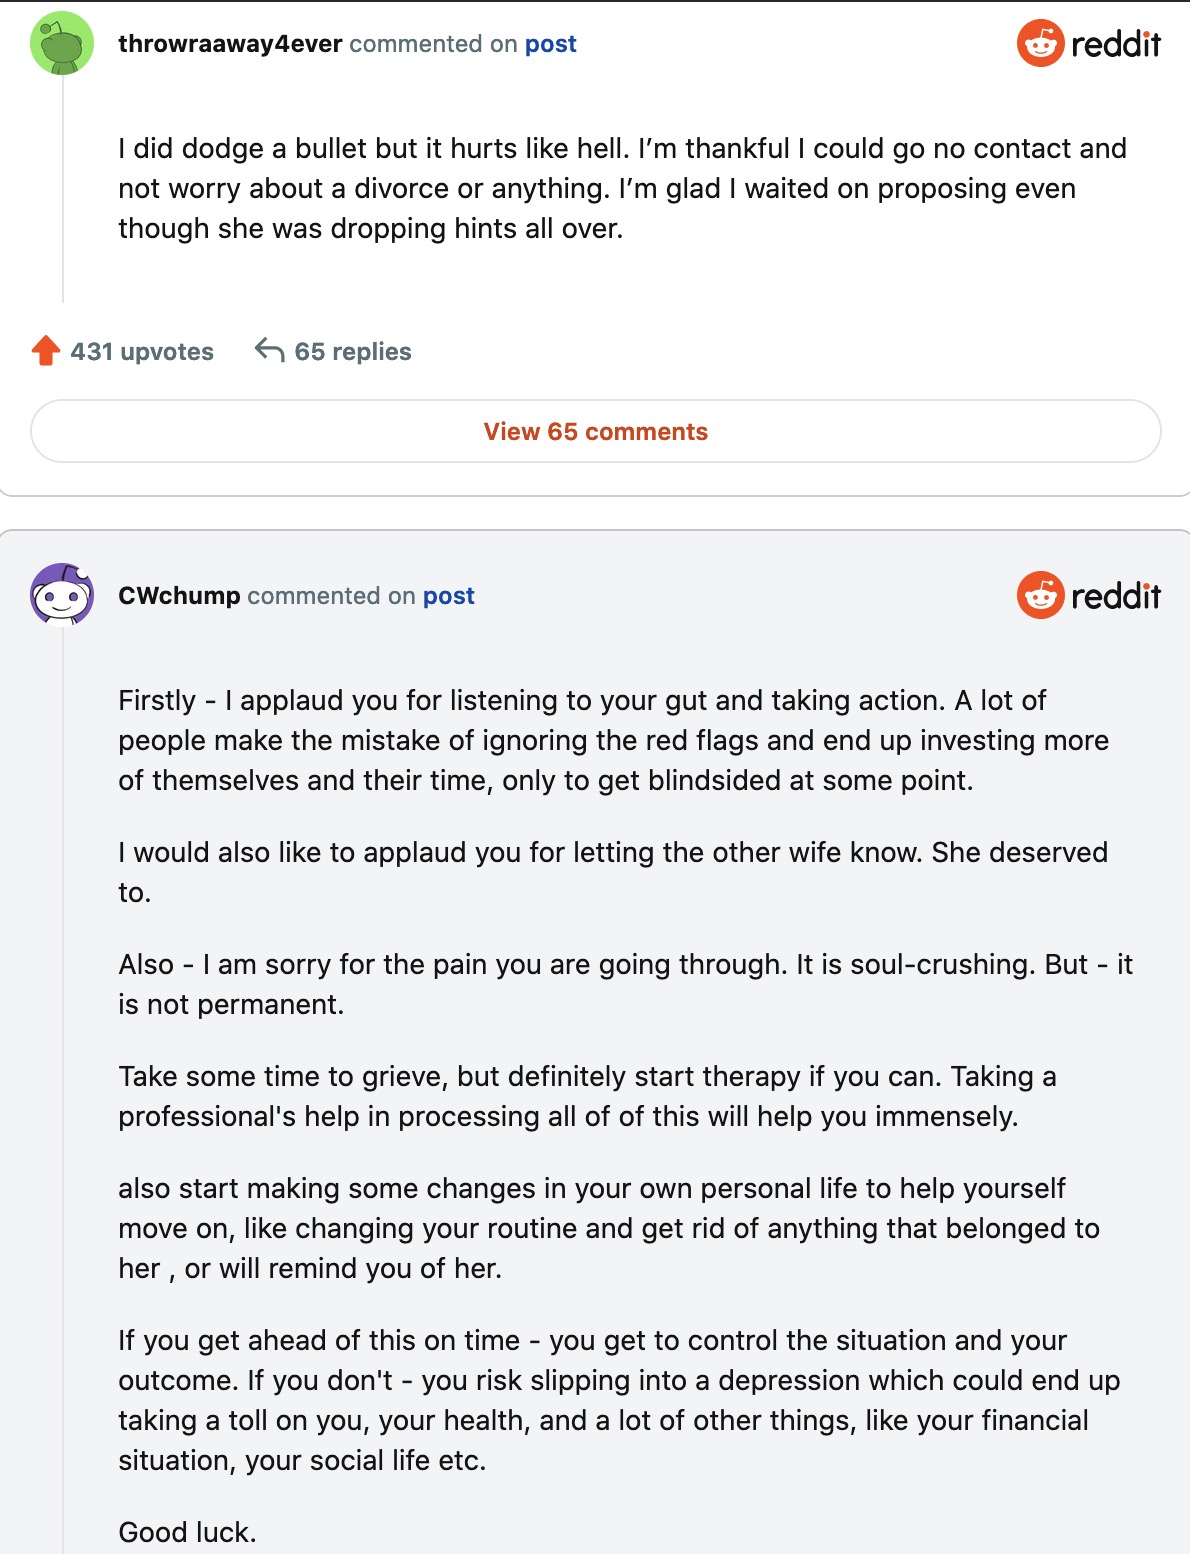
Task: Click the "Good luck." closing line
Action: point(187,1532)
